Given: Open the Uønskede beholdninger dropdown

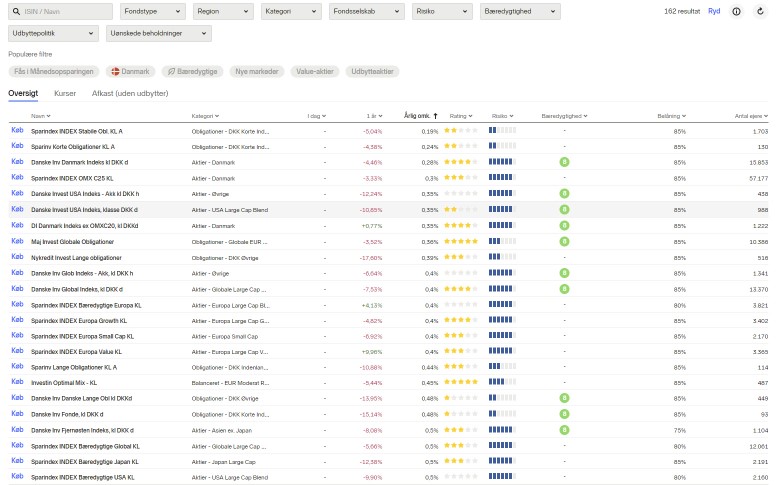Looking at the screenshot, I should 158,33.
